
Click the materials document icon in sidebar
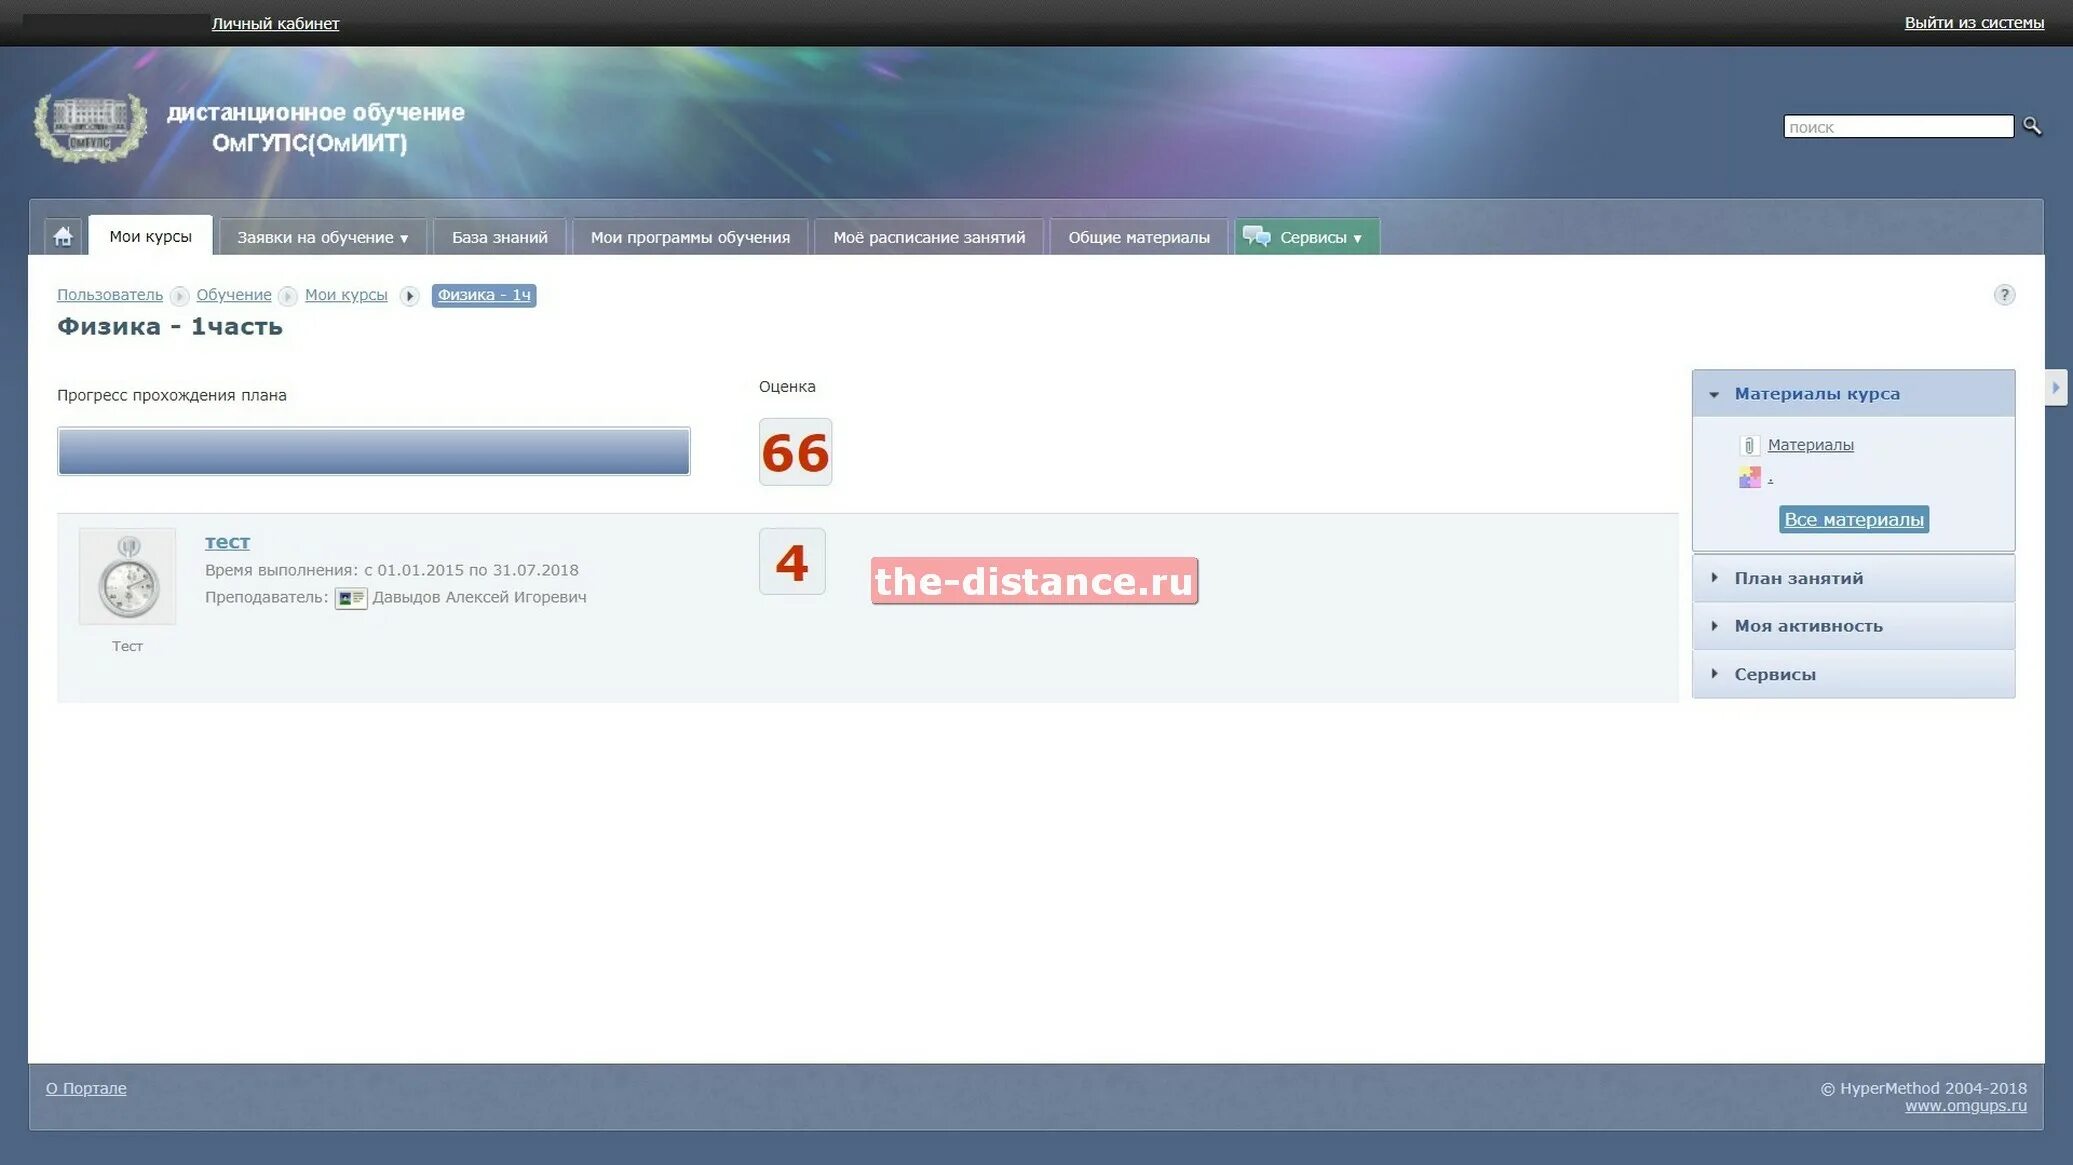1750,444
